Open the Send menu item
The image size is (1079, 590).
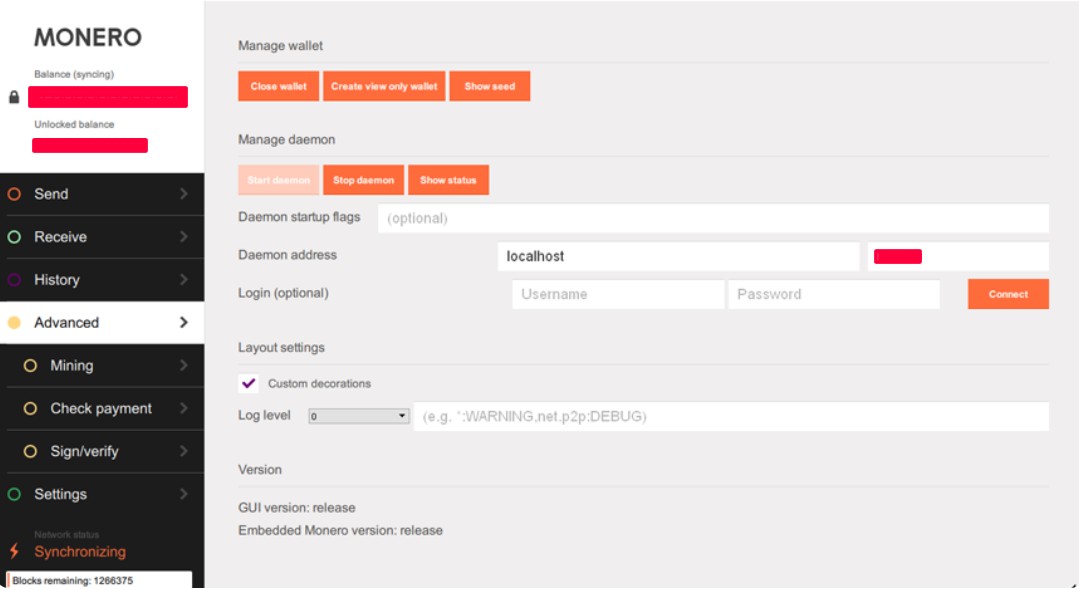pos(102,194)
